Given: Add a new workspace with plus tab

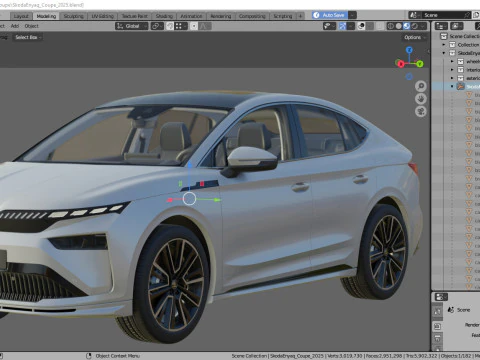Looking at the screenshot, I should coord(300,16).
